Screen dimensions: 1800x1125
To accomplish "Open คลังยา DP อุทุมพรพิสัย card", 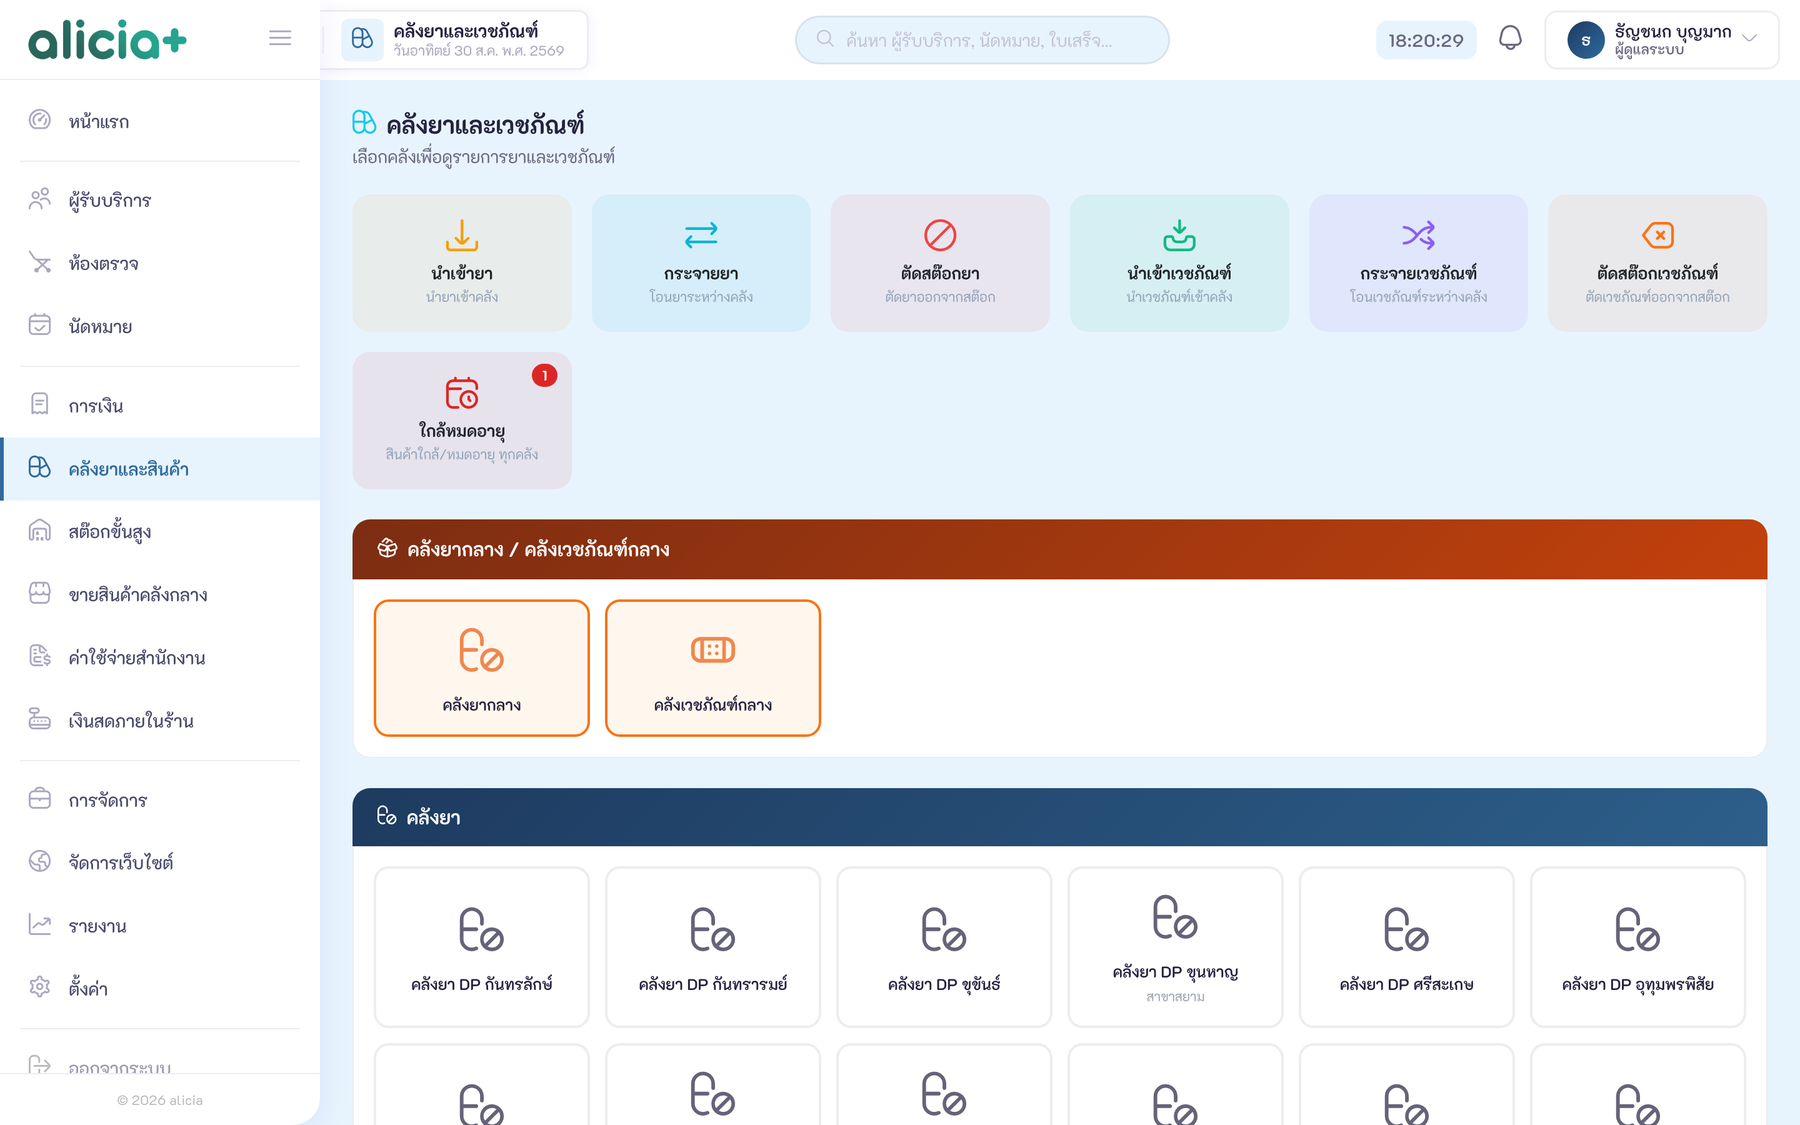I will click(1638, 947).
